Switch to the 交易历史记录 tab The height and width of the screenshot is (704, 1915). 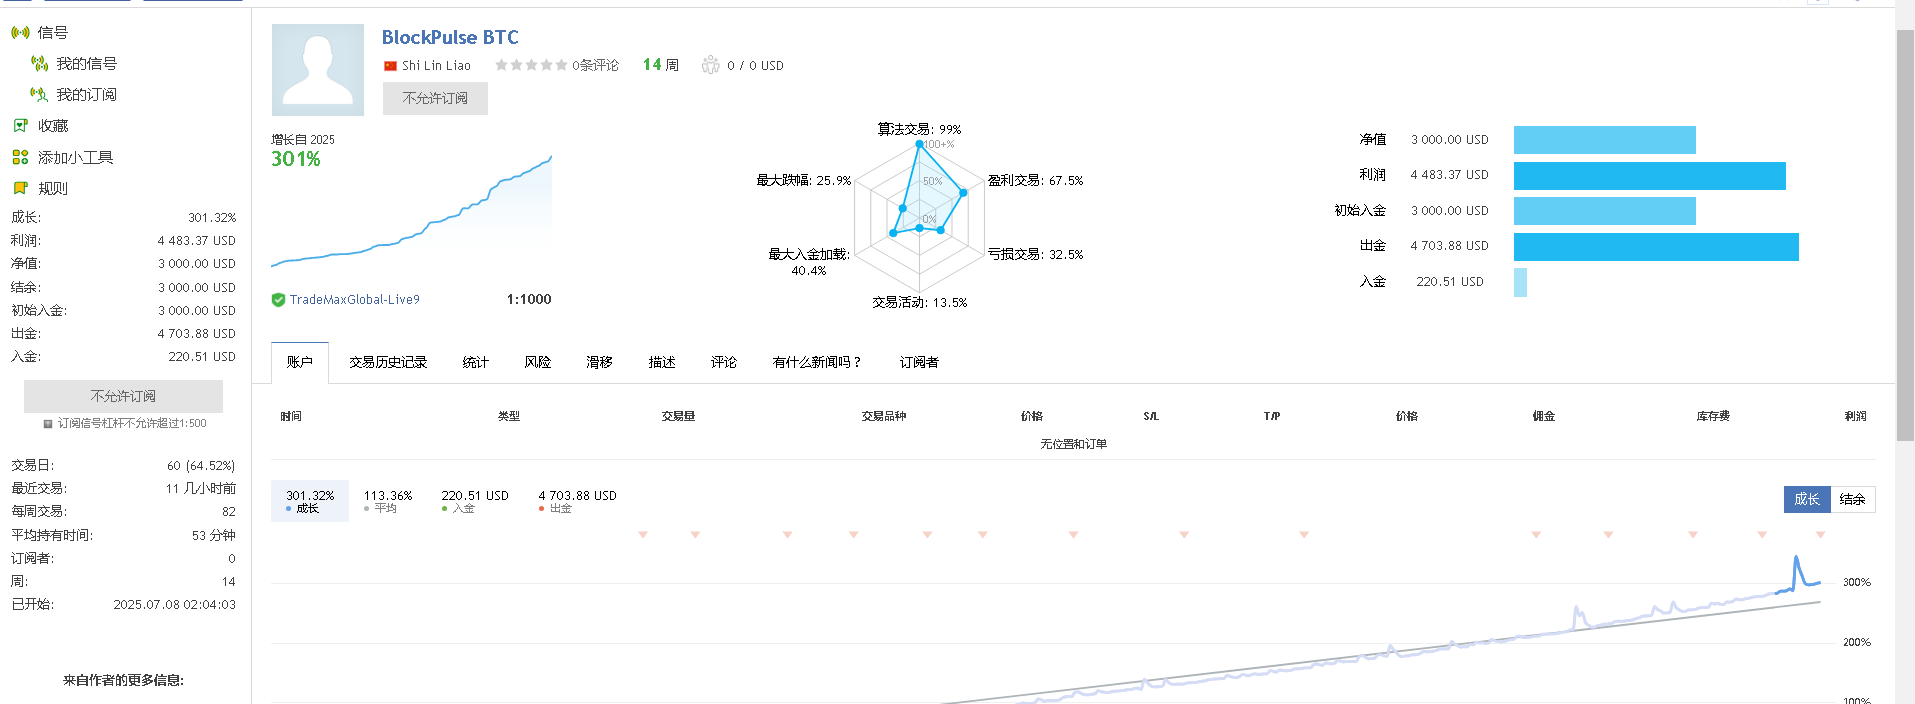(388, 362)
